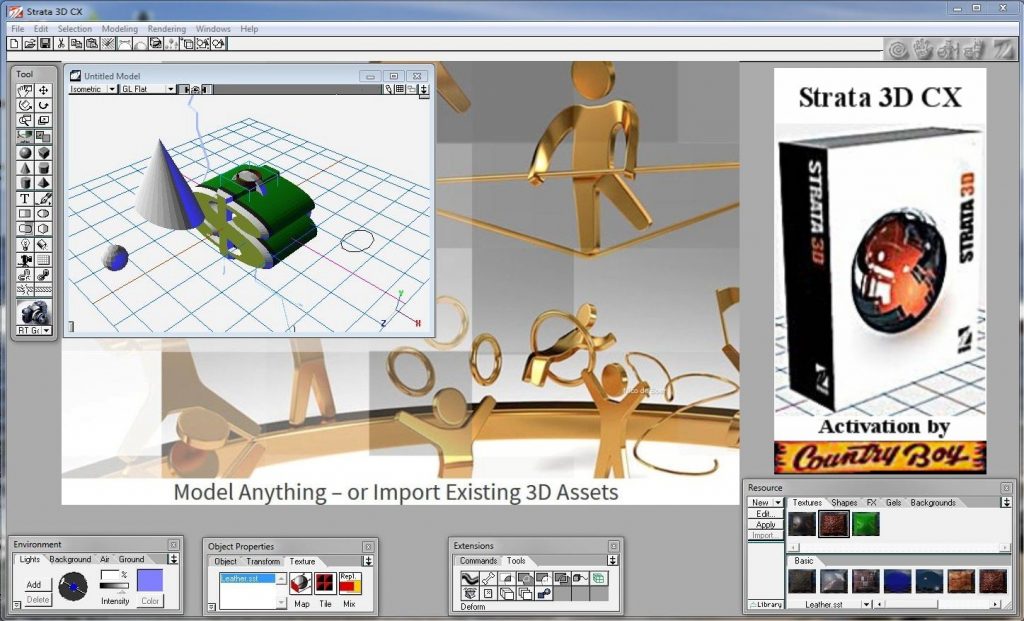Select the green texture thumbnail in Textures
The width and height of the screenshot is (1024, 621).
[x=866, y=524]
